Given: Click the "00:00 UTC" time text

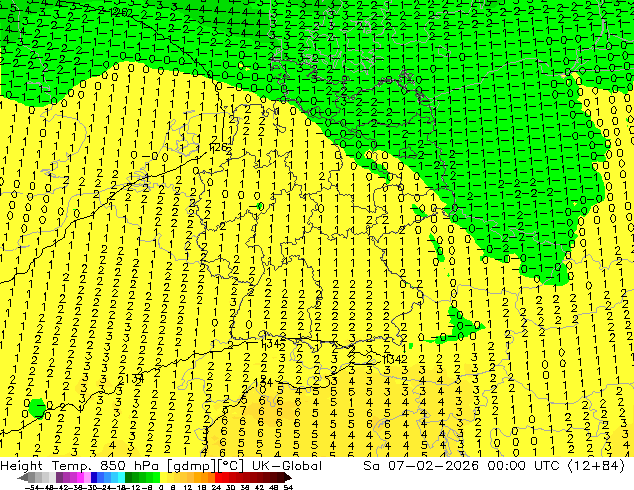Looking at the screenshot, I should coord(524,466).
